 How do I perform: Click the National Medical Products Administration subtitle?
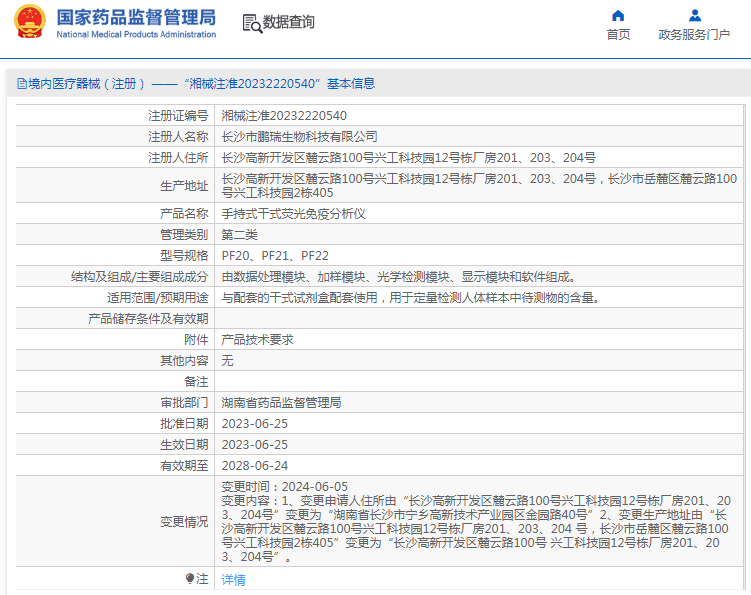coord(136,34)
